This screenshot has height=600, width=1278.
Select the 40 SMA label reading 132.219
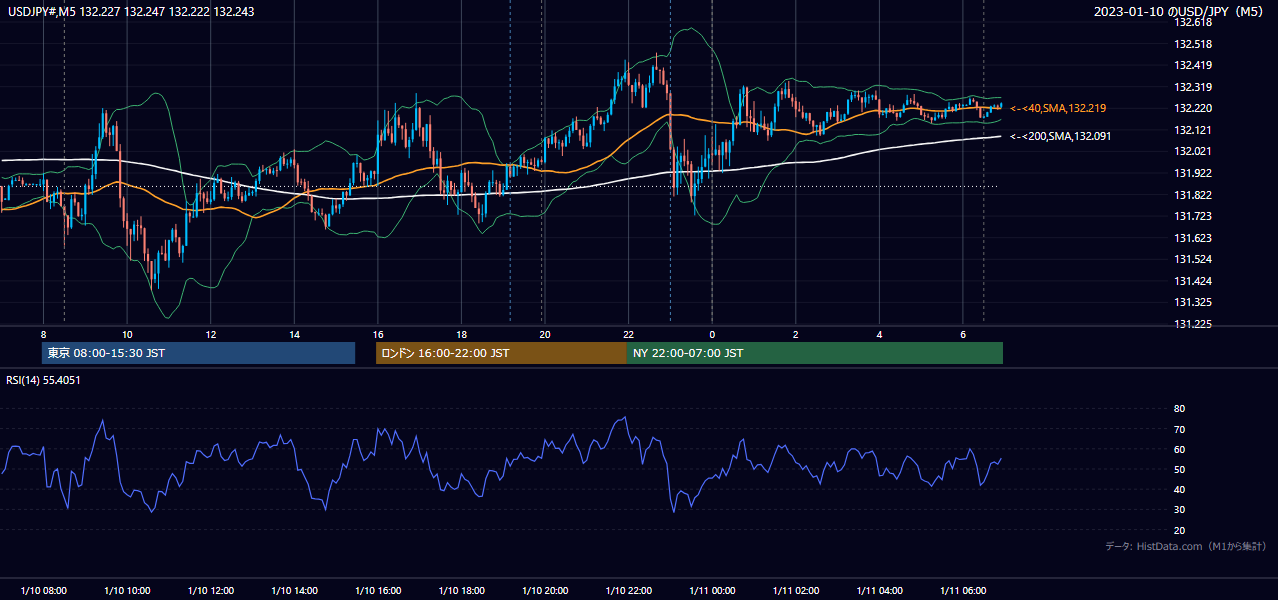pos(1058,108)
